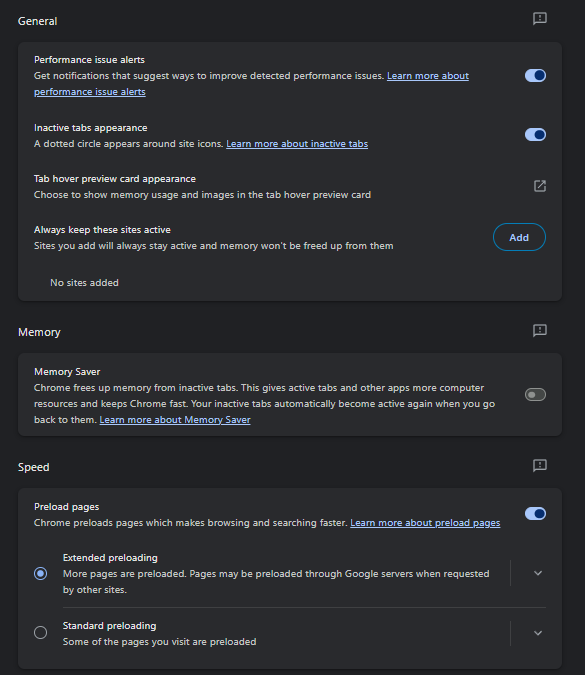
Task: Expand Standard preloading details chevron
Action: click(x=538, y=633)
